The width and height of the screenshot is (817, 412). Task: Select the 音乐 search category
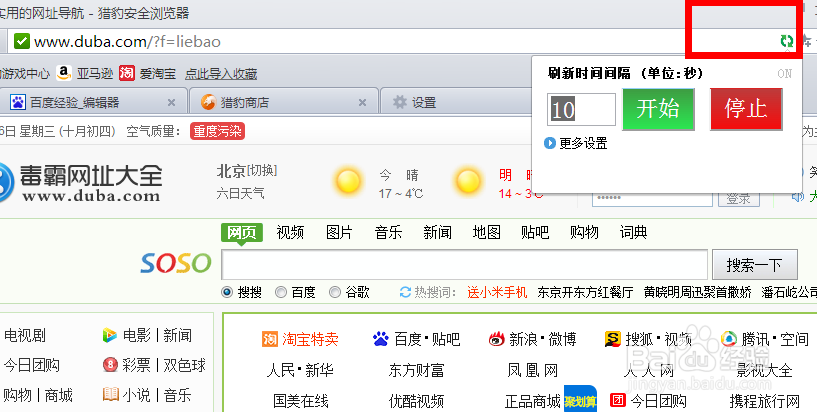[388, 232]
